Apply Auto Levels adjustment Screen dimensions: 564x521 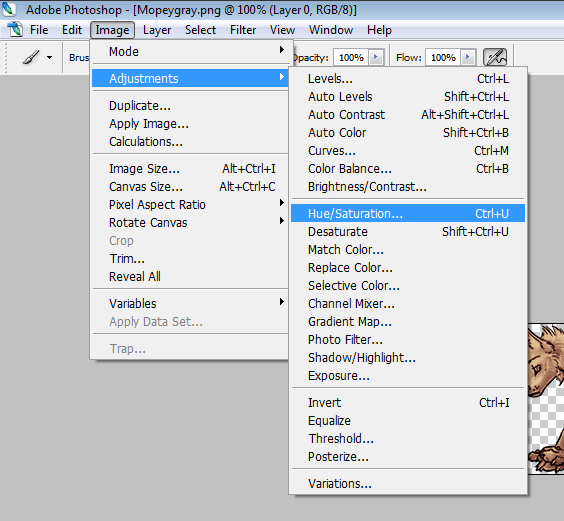pyautogui.click(x=408, y=96)
